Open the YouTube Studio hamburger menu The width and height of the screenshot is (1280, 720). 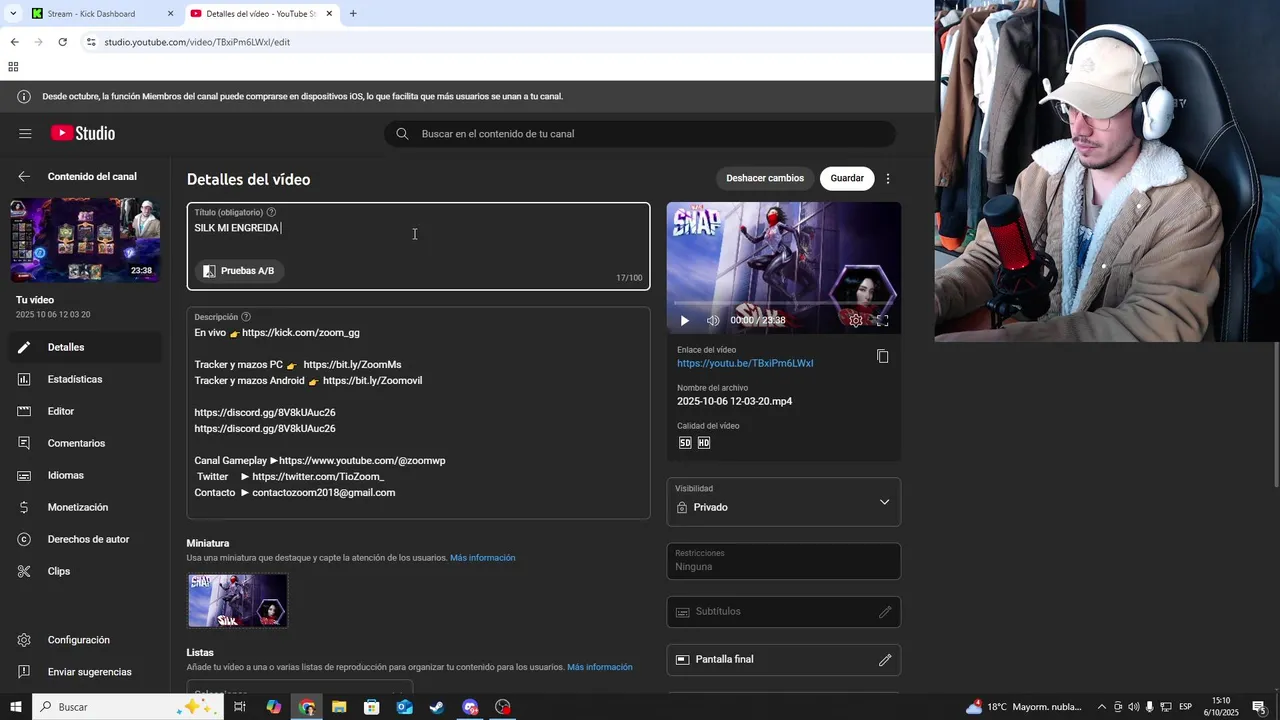(x=25, y=133)
